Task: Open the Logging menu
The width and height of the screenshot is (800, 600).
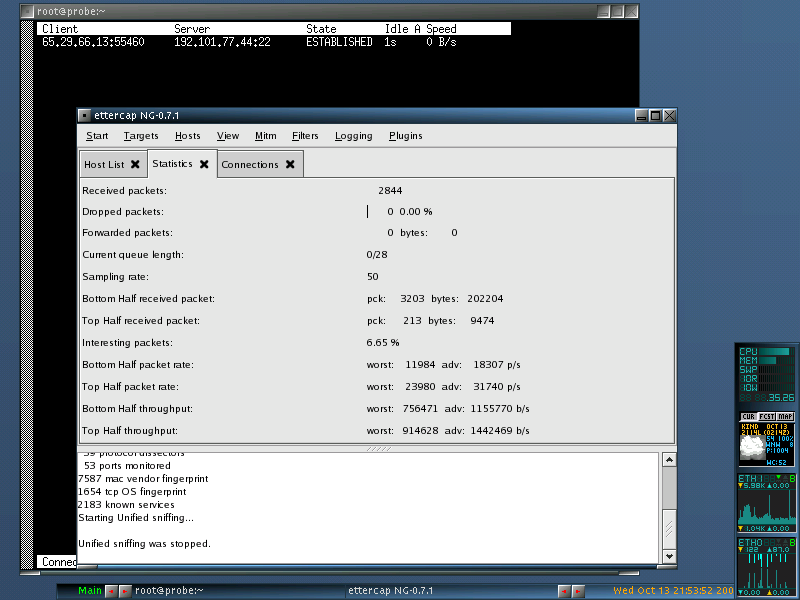Action: [x=354, y=136]
